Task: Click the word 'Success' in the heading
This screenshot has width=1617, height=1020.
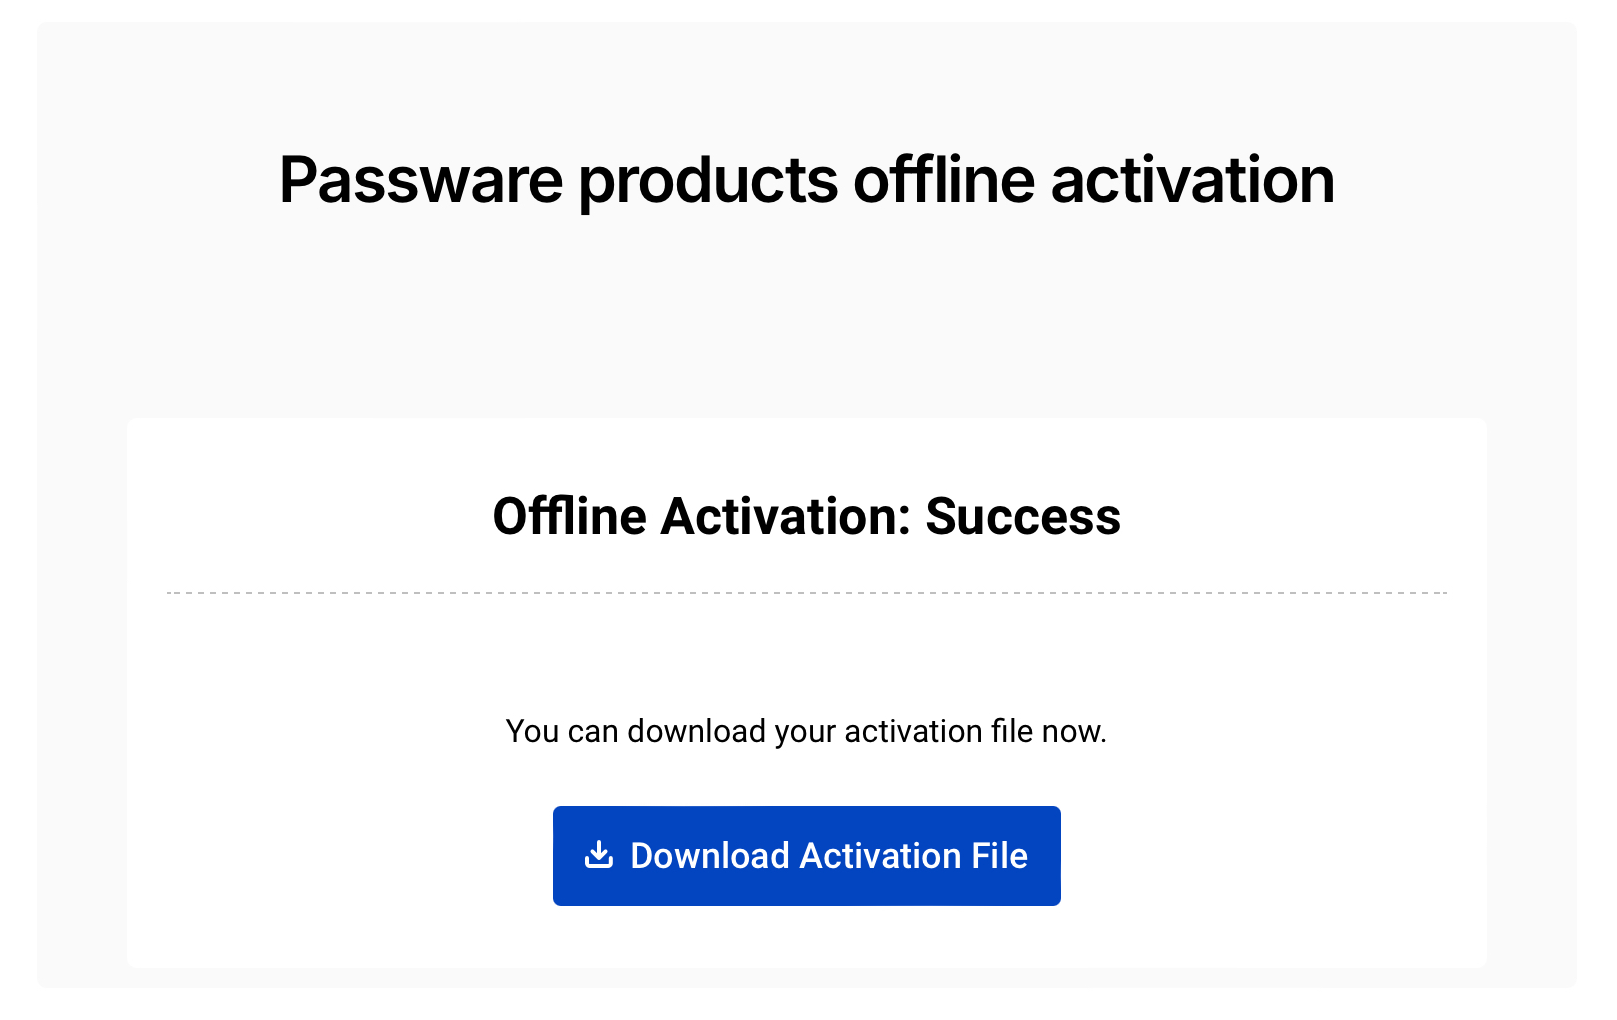Action: point(1021,517)
